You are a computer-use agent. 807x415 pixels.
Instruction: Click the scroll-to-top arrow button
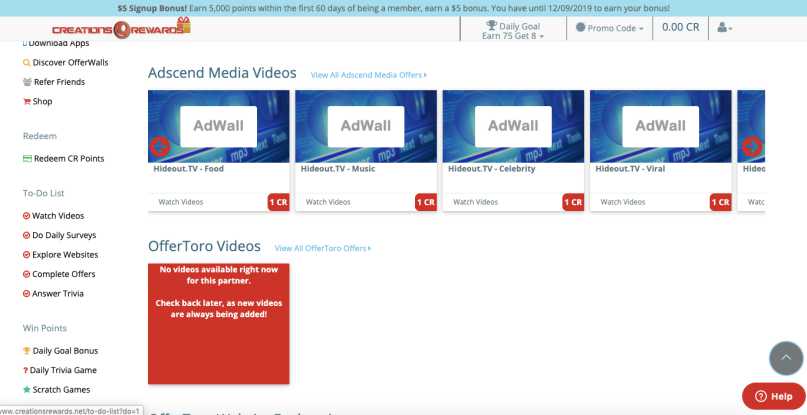[x=786, y=358]
